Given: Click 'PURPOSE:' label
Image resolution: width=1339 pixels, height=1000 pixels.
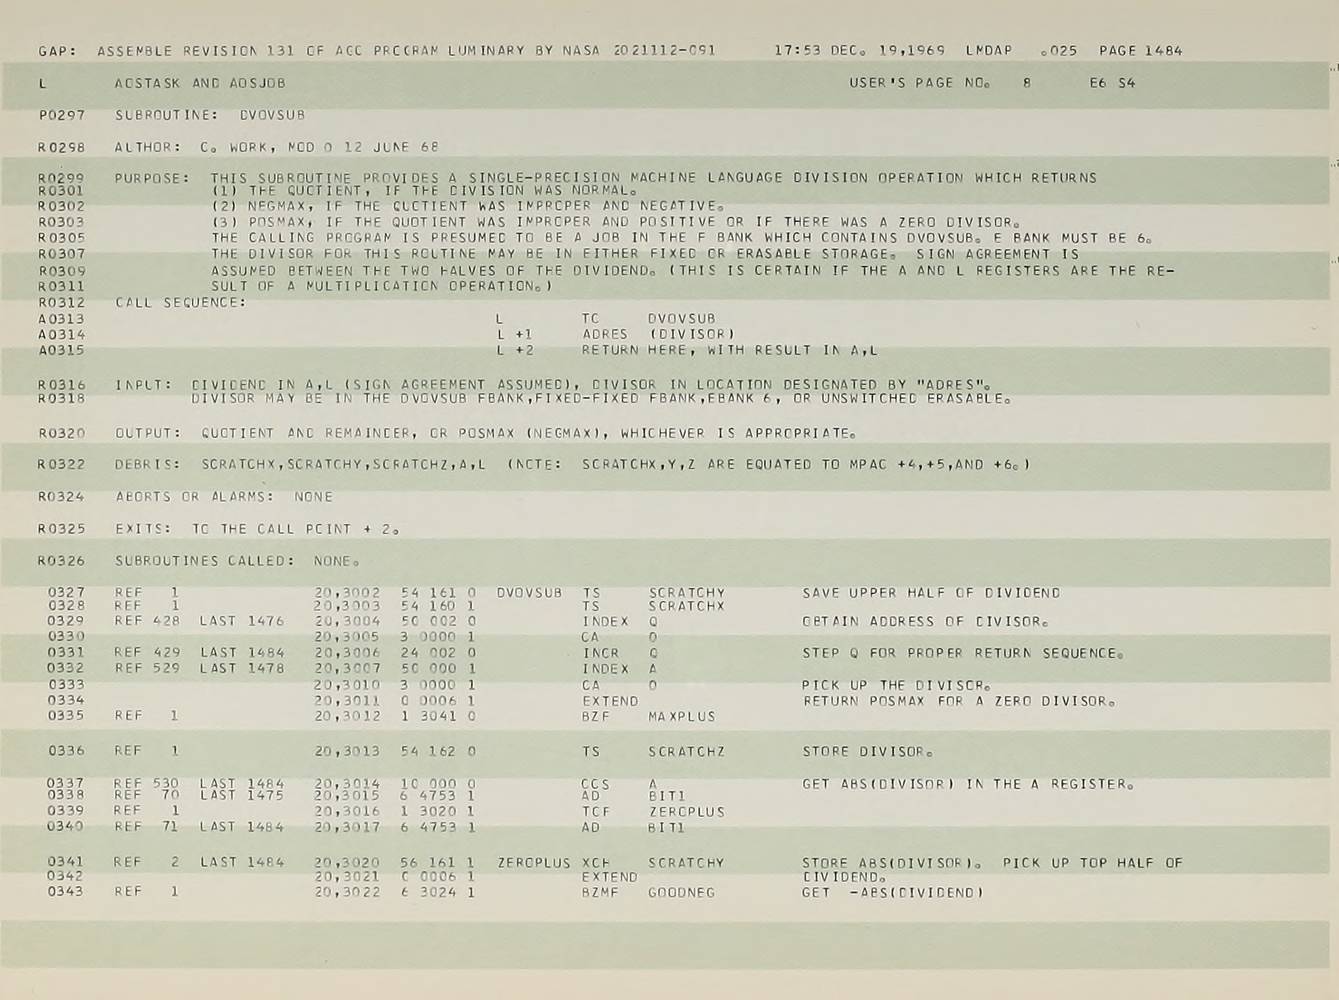Looking at the screenshot, I should [x=152, y=178].
